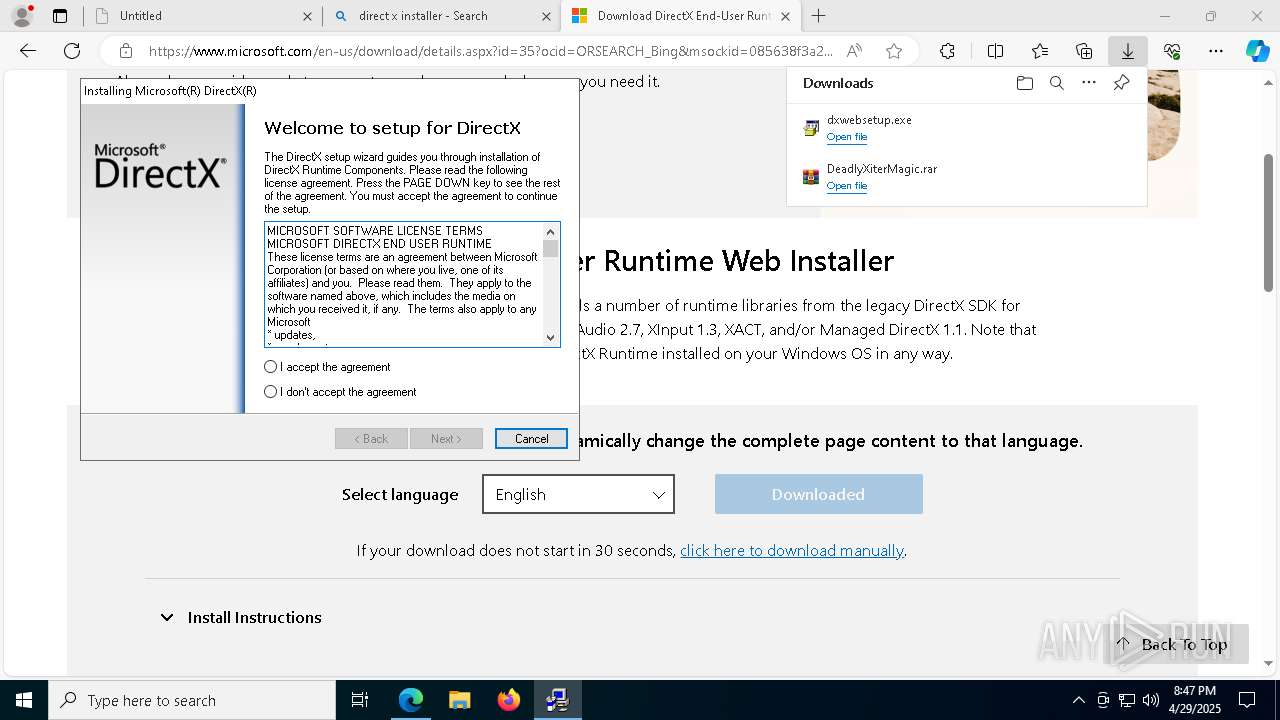Click taskbar clock showing 8:47 PM

coord(1194,700)
